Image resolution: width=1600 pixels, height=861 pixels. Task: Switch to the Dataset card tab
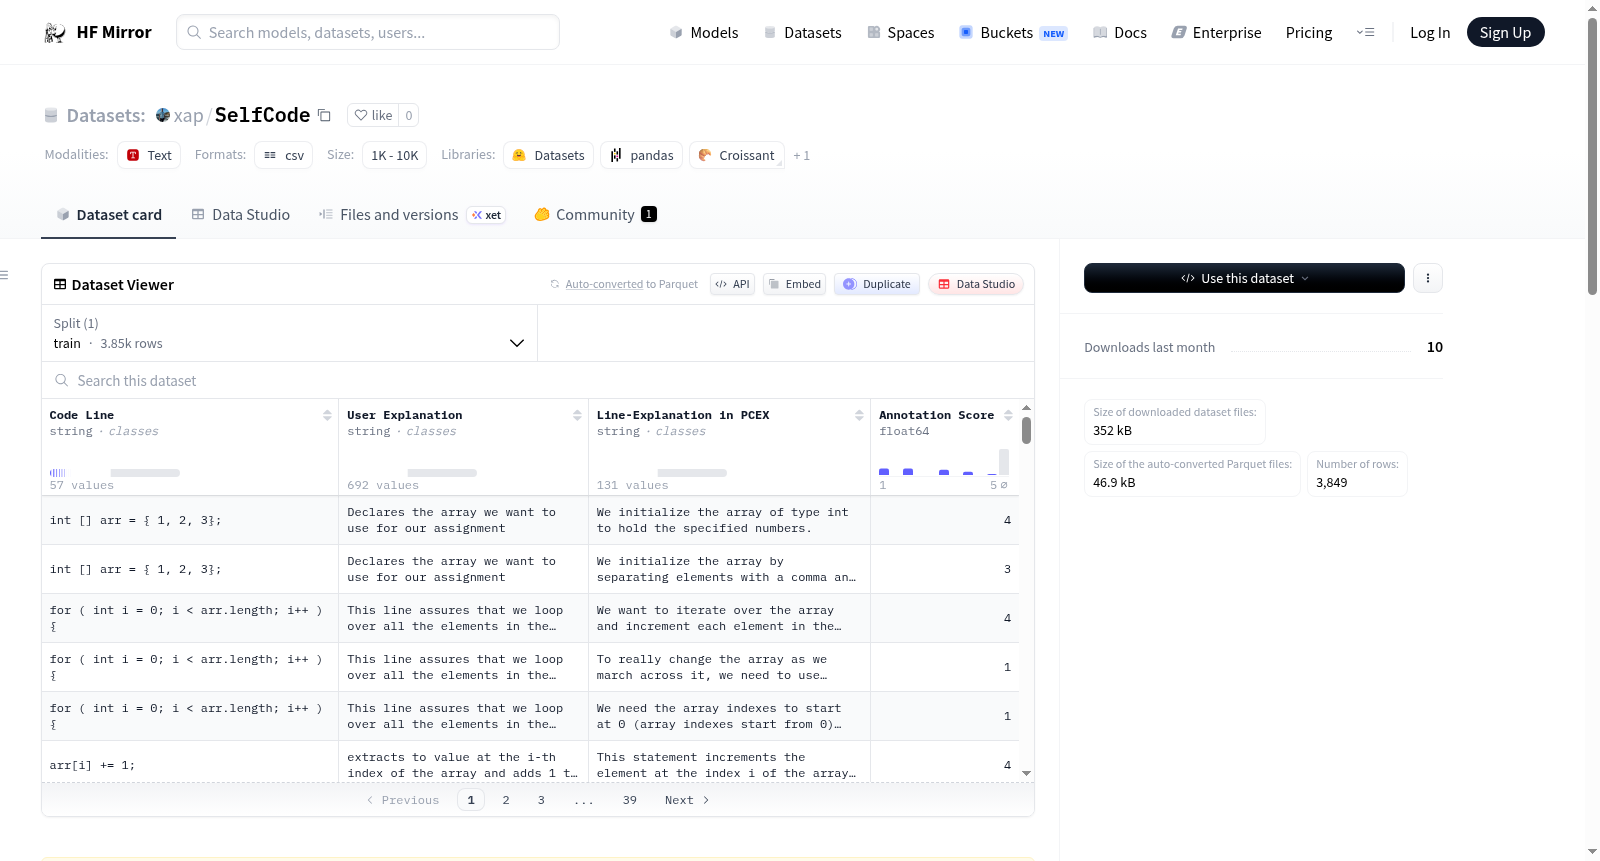108,215
